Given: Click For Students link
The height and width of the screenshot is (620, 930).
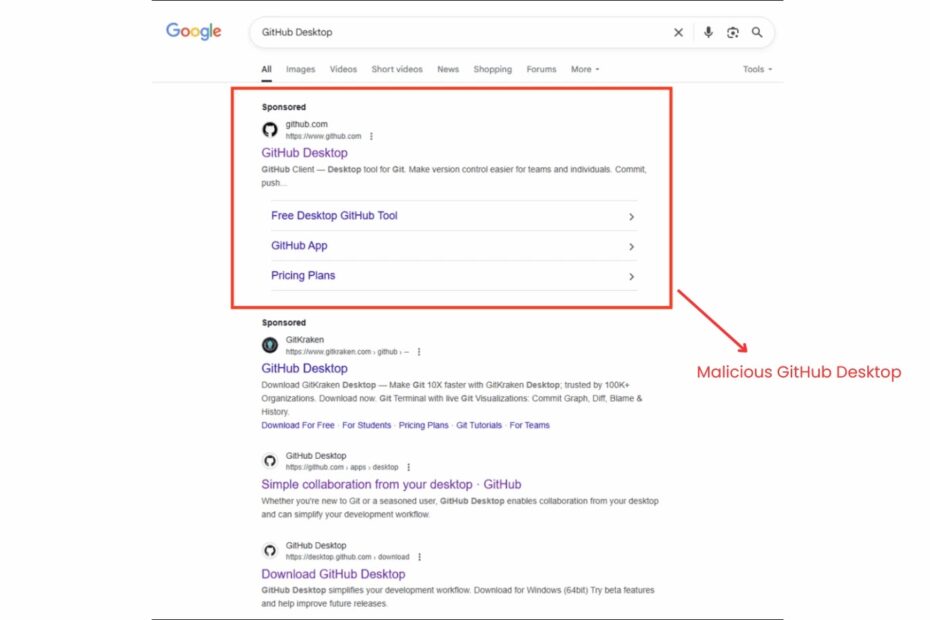Looking at the screenshot, I should tap(367, 425).
